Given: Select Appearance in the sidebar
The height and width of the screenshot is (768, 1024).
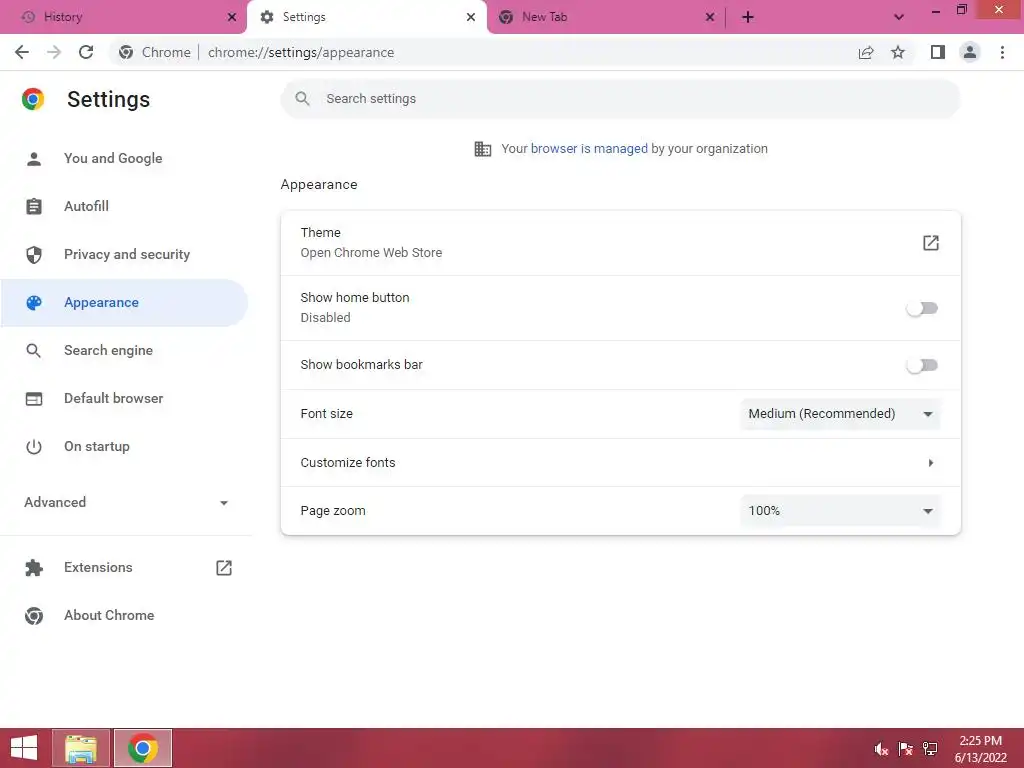Looking at the screenshot, I should 124,302.
